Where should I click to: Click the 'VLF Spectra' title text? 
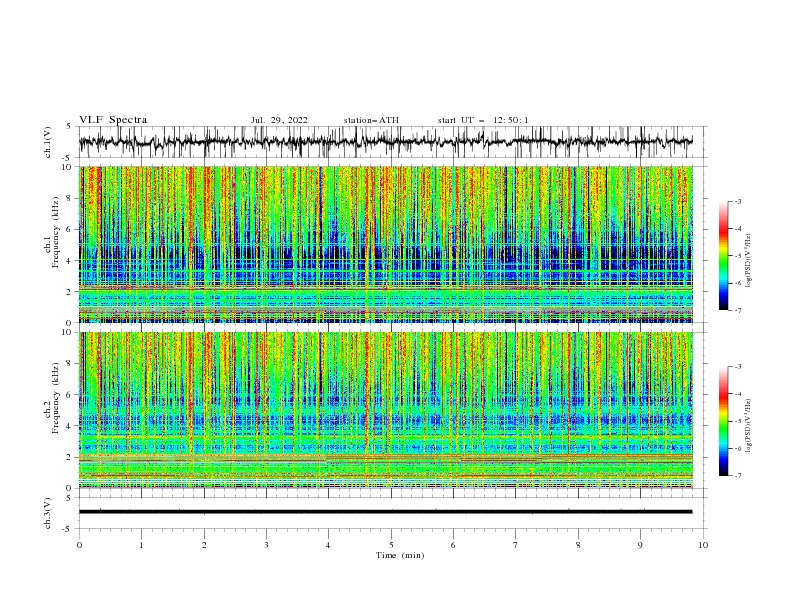coord(113,120)
